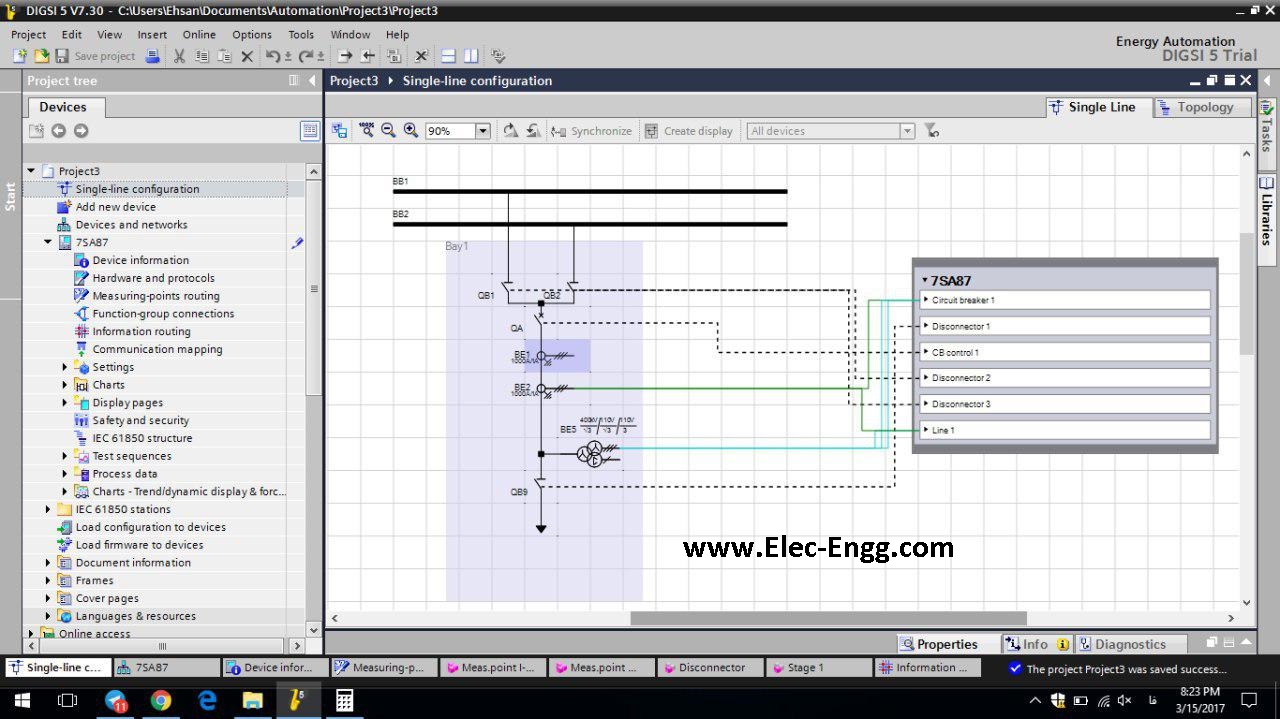Click the zoom out magnifier icon
This screenshot has height=719, width=1280.
[388, 130]
